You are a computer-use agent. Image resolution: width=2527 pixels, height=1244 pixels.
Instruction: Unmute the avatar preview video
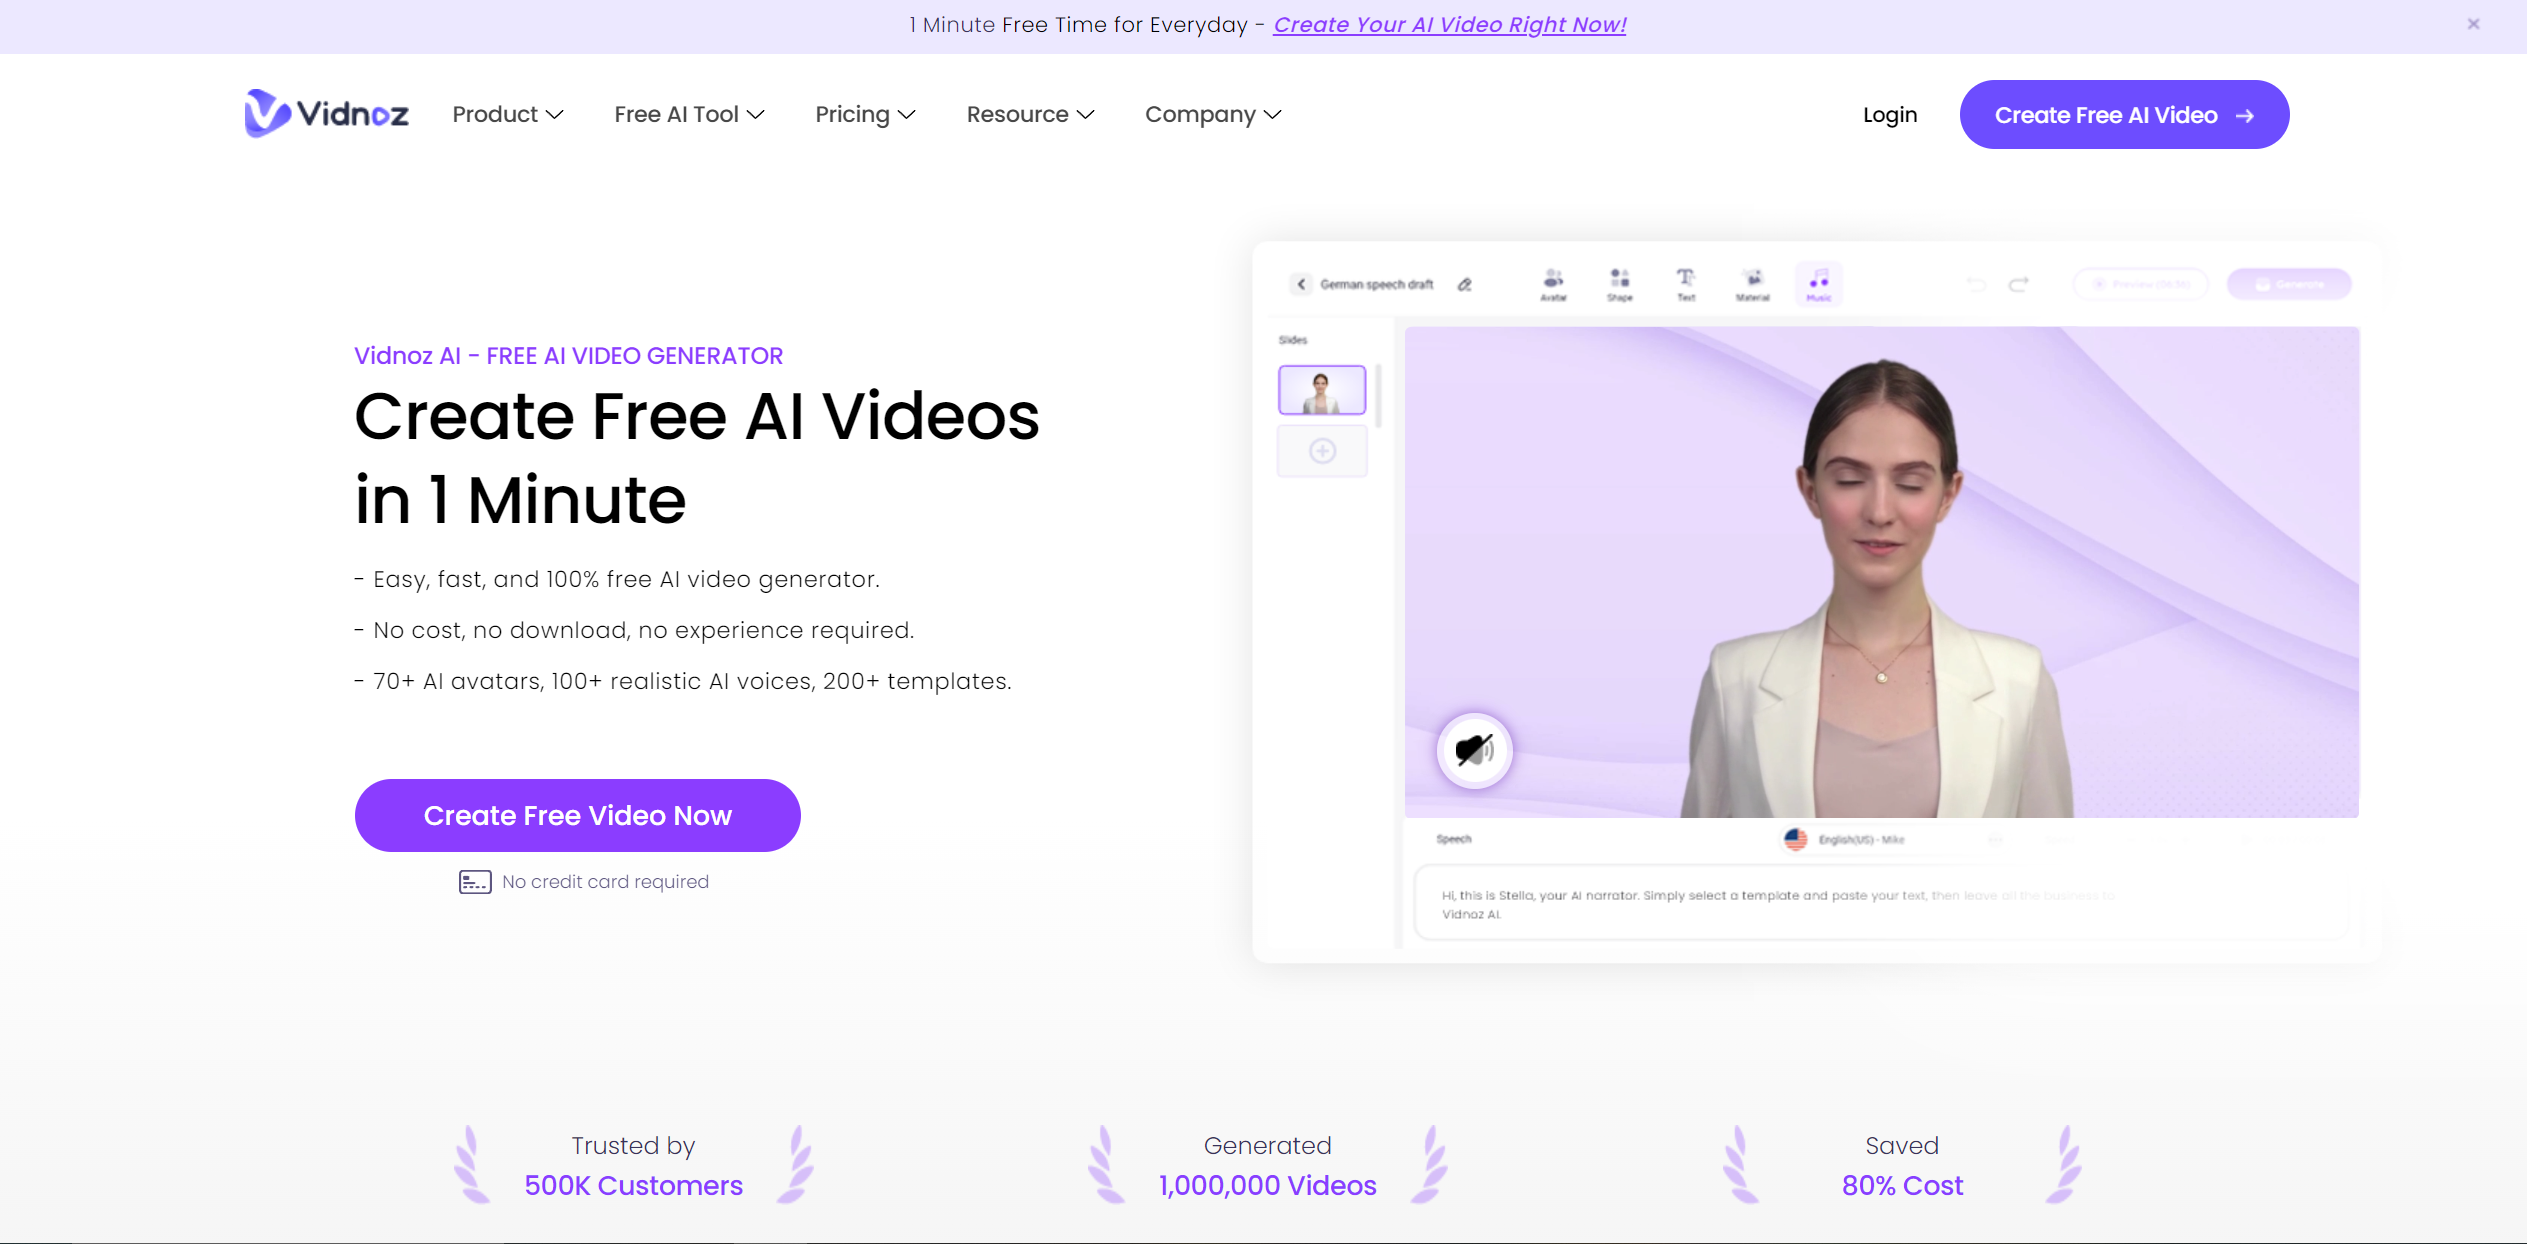coord(1474,750)
